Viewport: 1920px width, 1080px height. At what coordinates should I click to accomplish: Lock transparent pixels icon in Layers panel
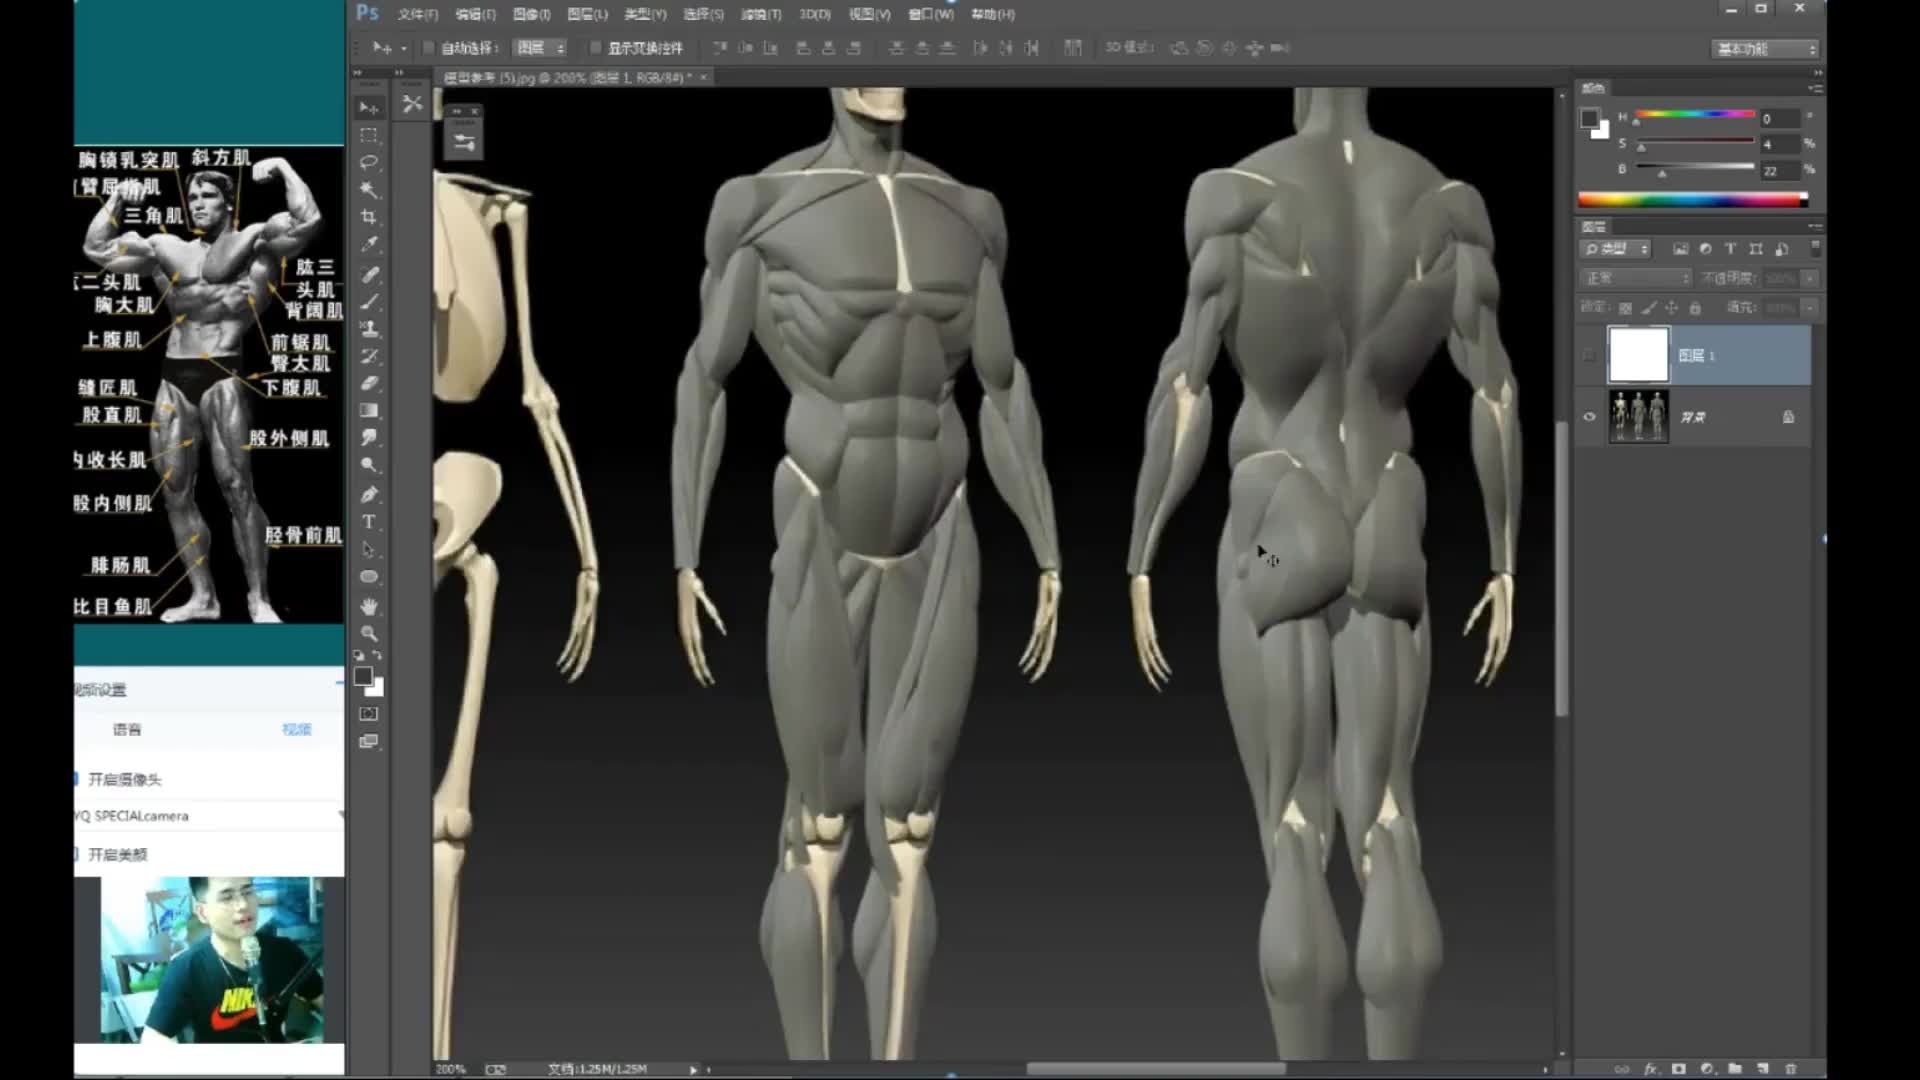pyautogui.click(x=1625, y=308)
